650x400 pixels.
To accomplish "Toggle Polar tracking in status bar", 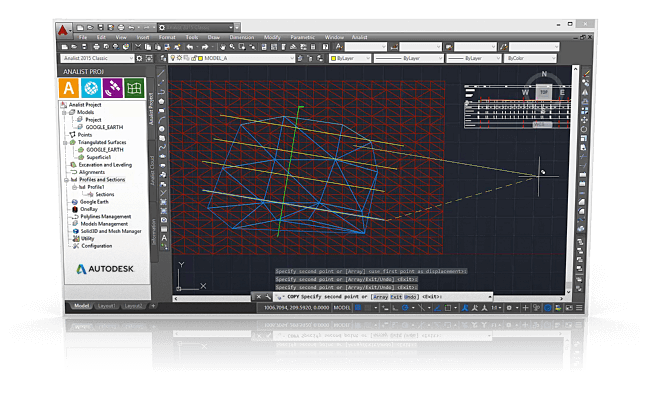I will click(x=405, y=308).
